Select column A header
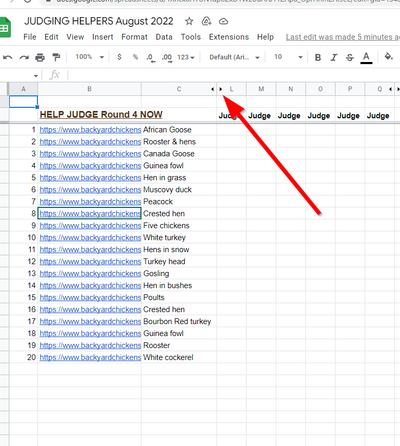This screenshot has width=400, height=446. 23,89
